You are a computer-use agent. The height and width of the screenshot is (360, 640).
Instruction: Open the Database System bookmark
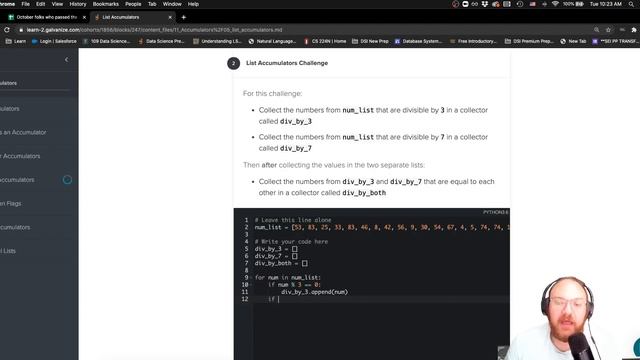coord(418,41)
